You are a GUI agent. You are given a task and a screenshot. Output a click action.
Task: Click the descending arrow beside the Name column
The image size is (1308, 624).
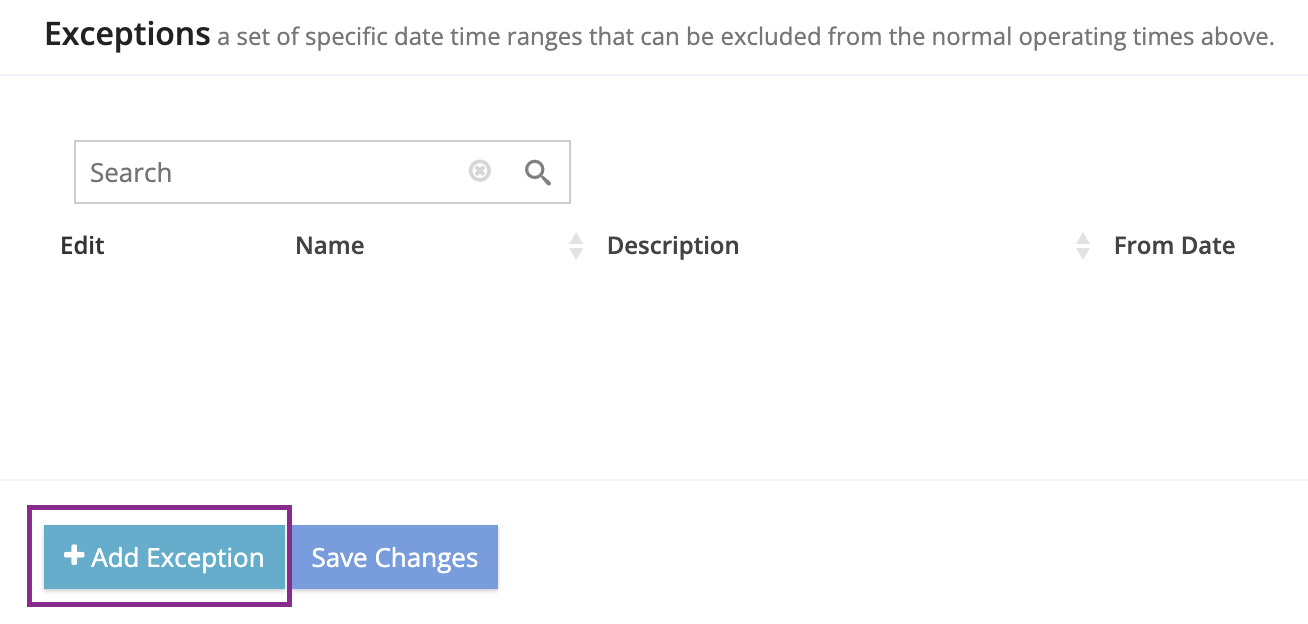[x=576, y=254]
